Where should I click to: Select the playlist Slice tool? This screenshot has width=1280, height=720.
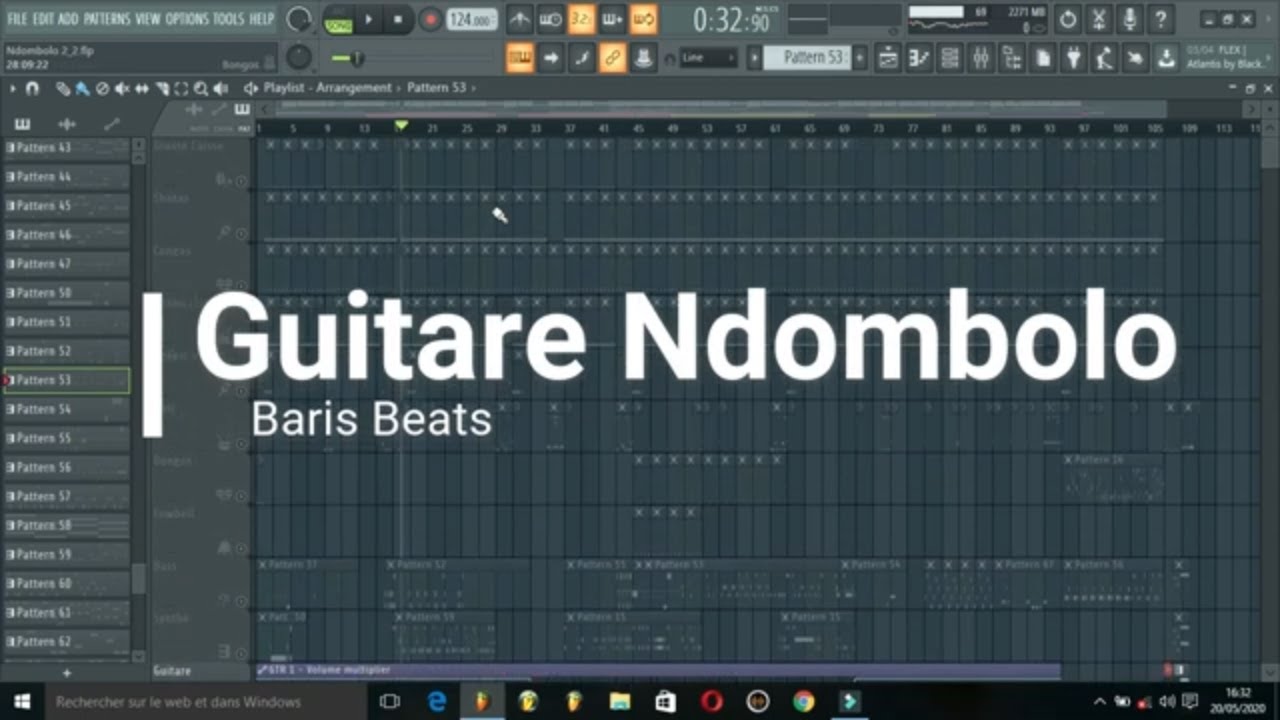(x=162, y=88)
